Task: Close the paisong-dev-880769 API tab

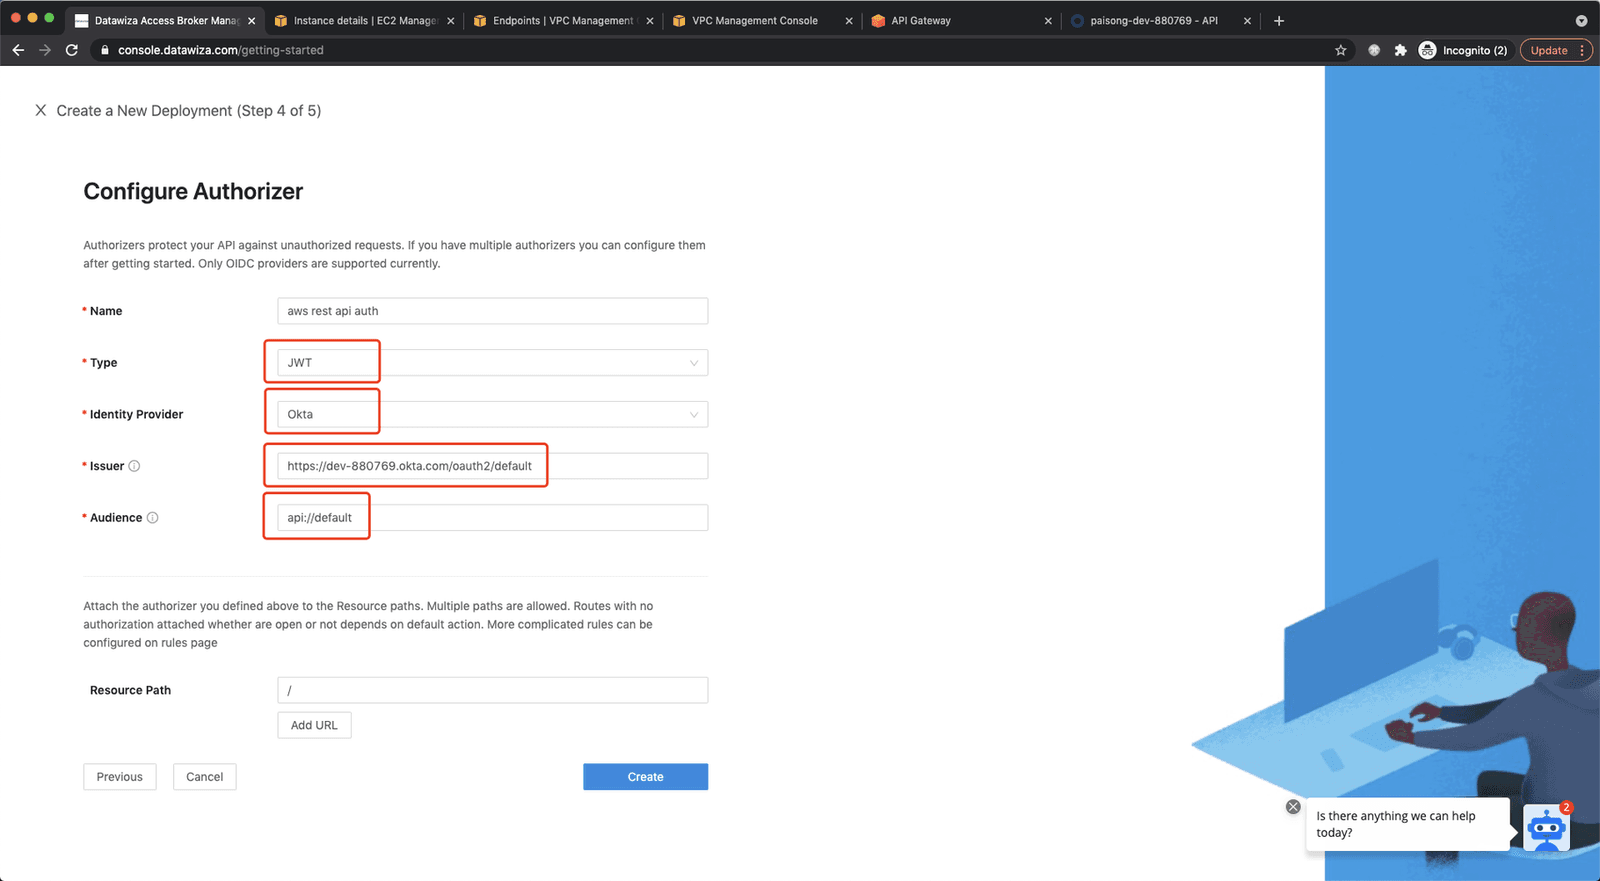Action: 1247,20
